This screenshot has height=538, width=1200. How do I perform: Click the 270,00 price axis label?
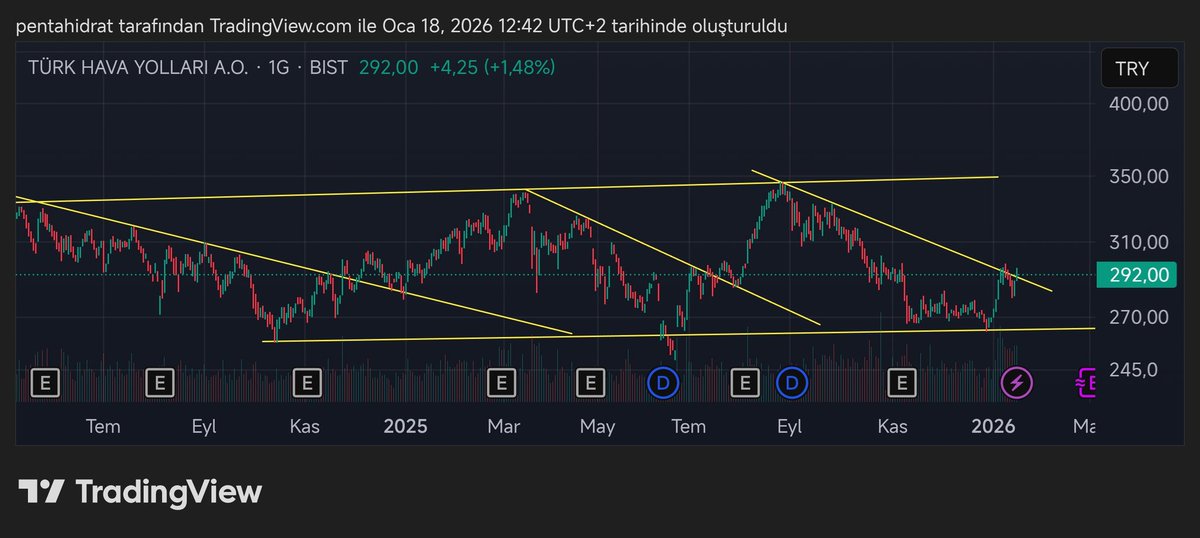pos(1139,317)
